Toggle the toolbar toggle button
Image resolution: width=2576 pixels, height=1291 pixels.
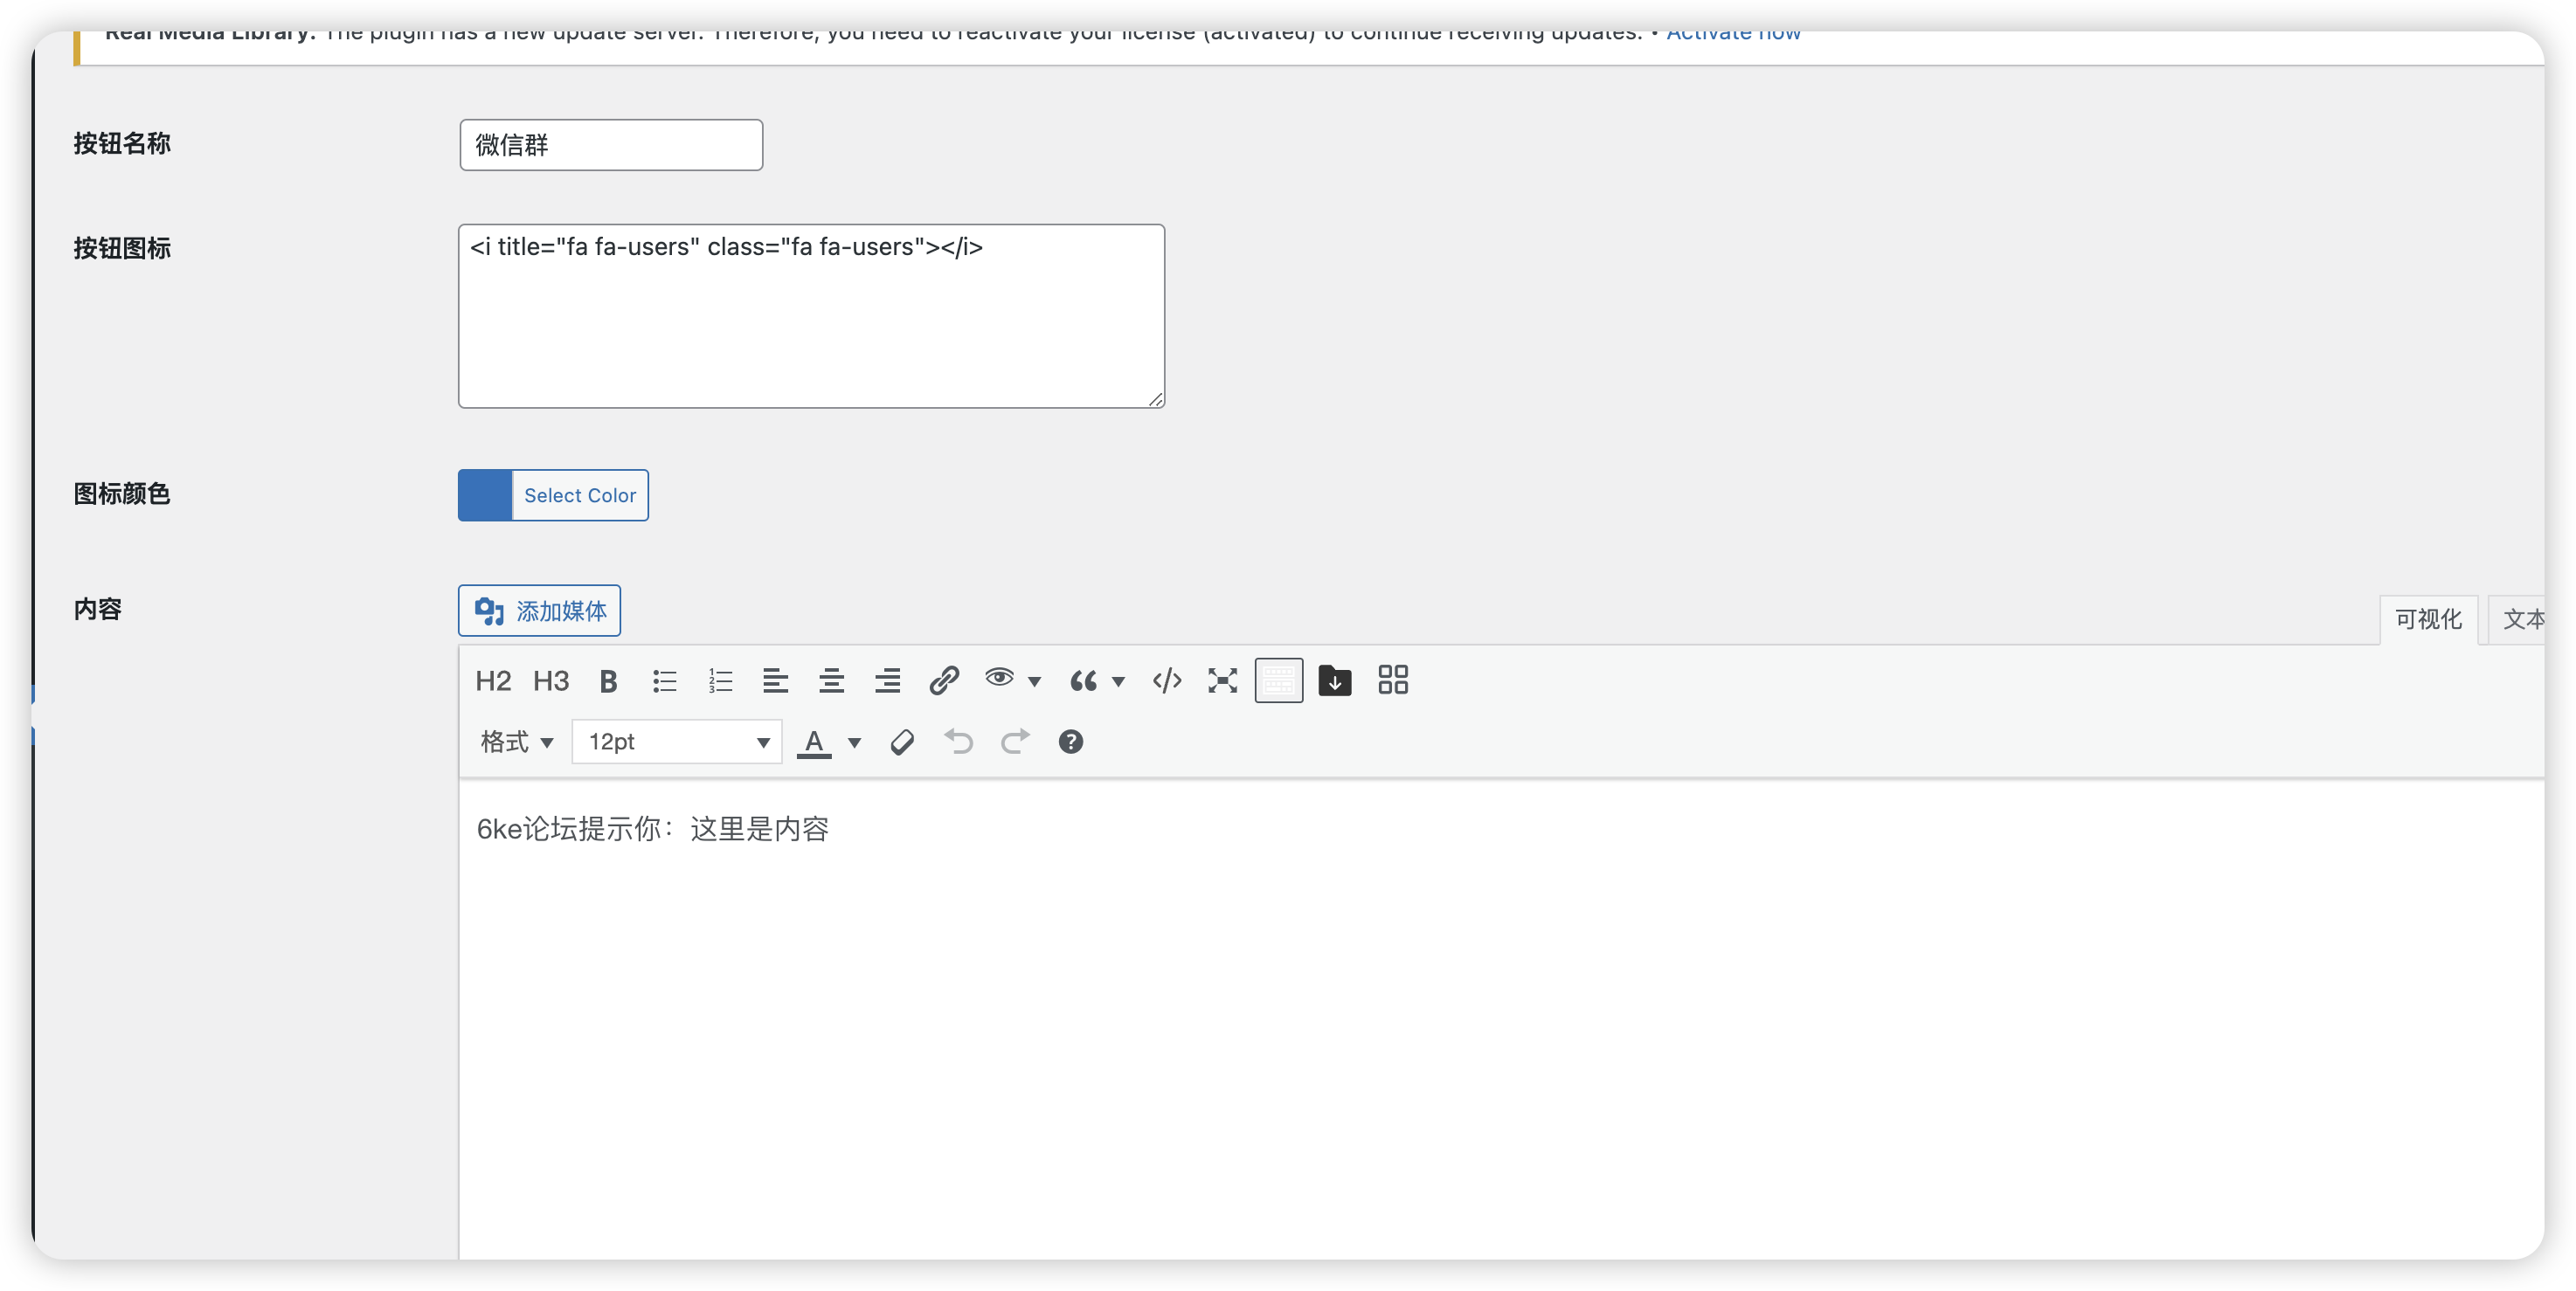click(1278, 681)
